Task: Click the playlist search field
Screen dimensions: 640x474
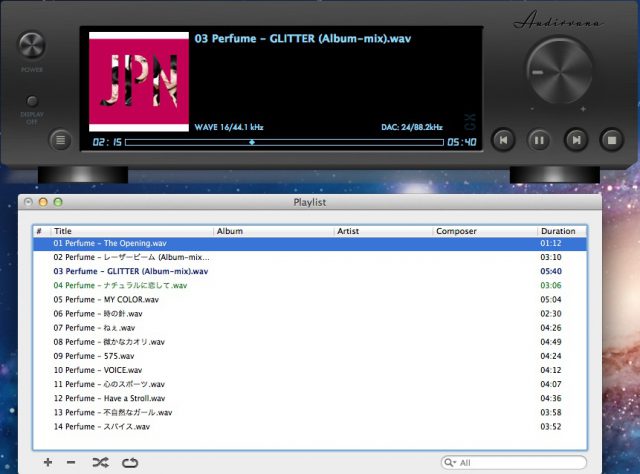Action: 514,463
